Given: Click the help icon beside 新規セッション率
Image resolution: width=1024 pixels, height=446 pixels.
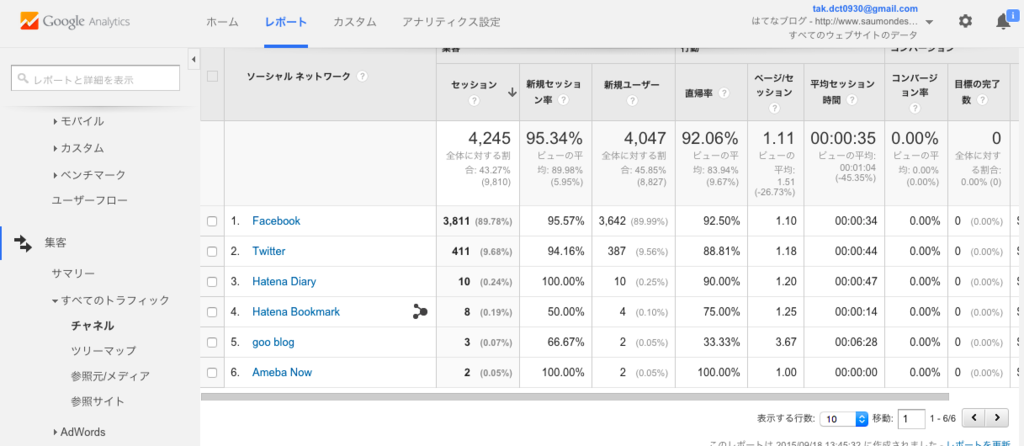Looking at the screenshot, I should click(x=563, y=101).
